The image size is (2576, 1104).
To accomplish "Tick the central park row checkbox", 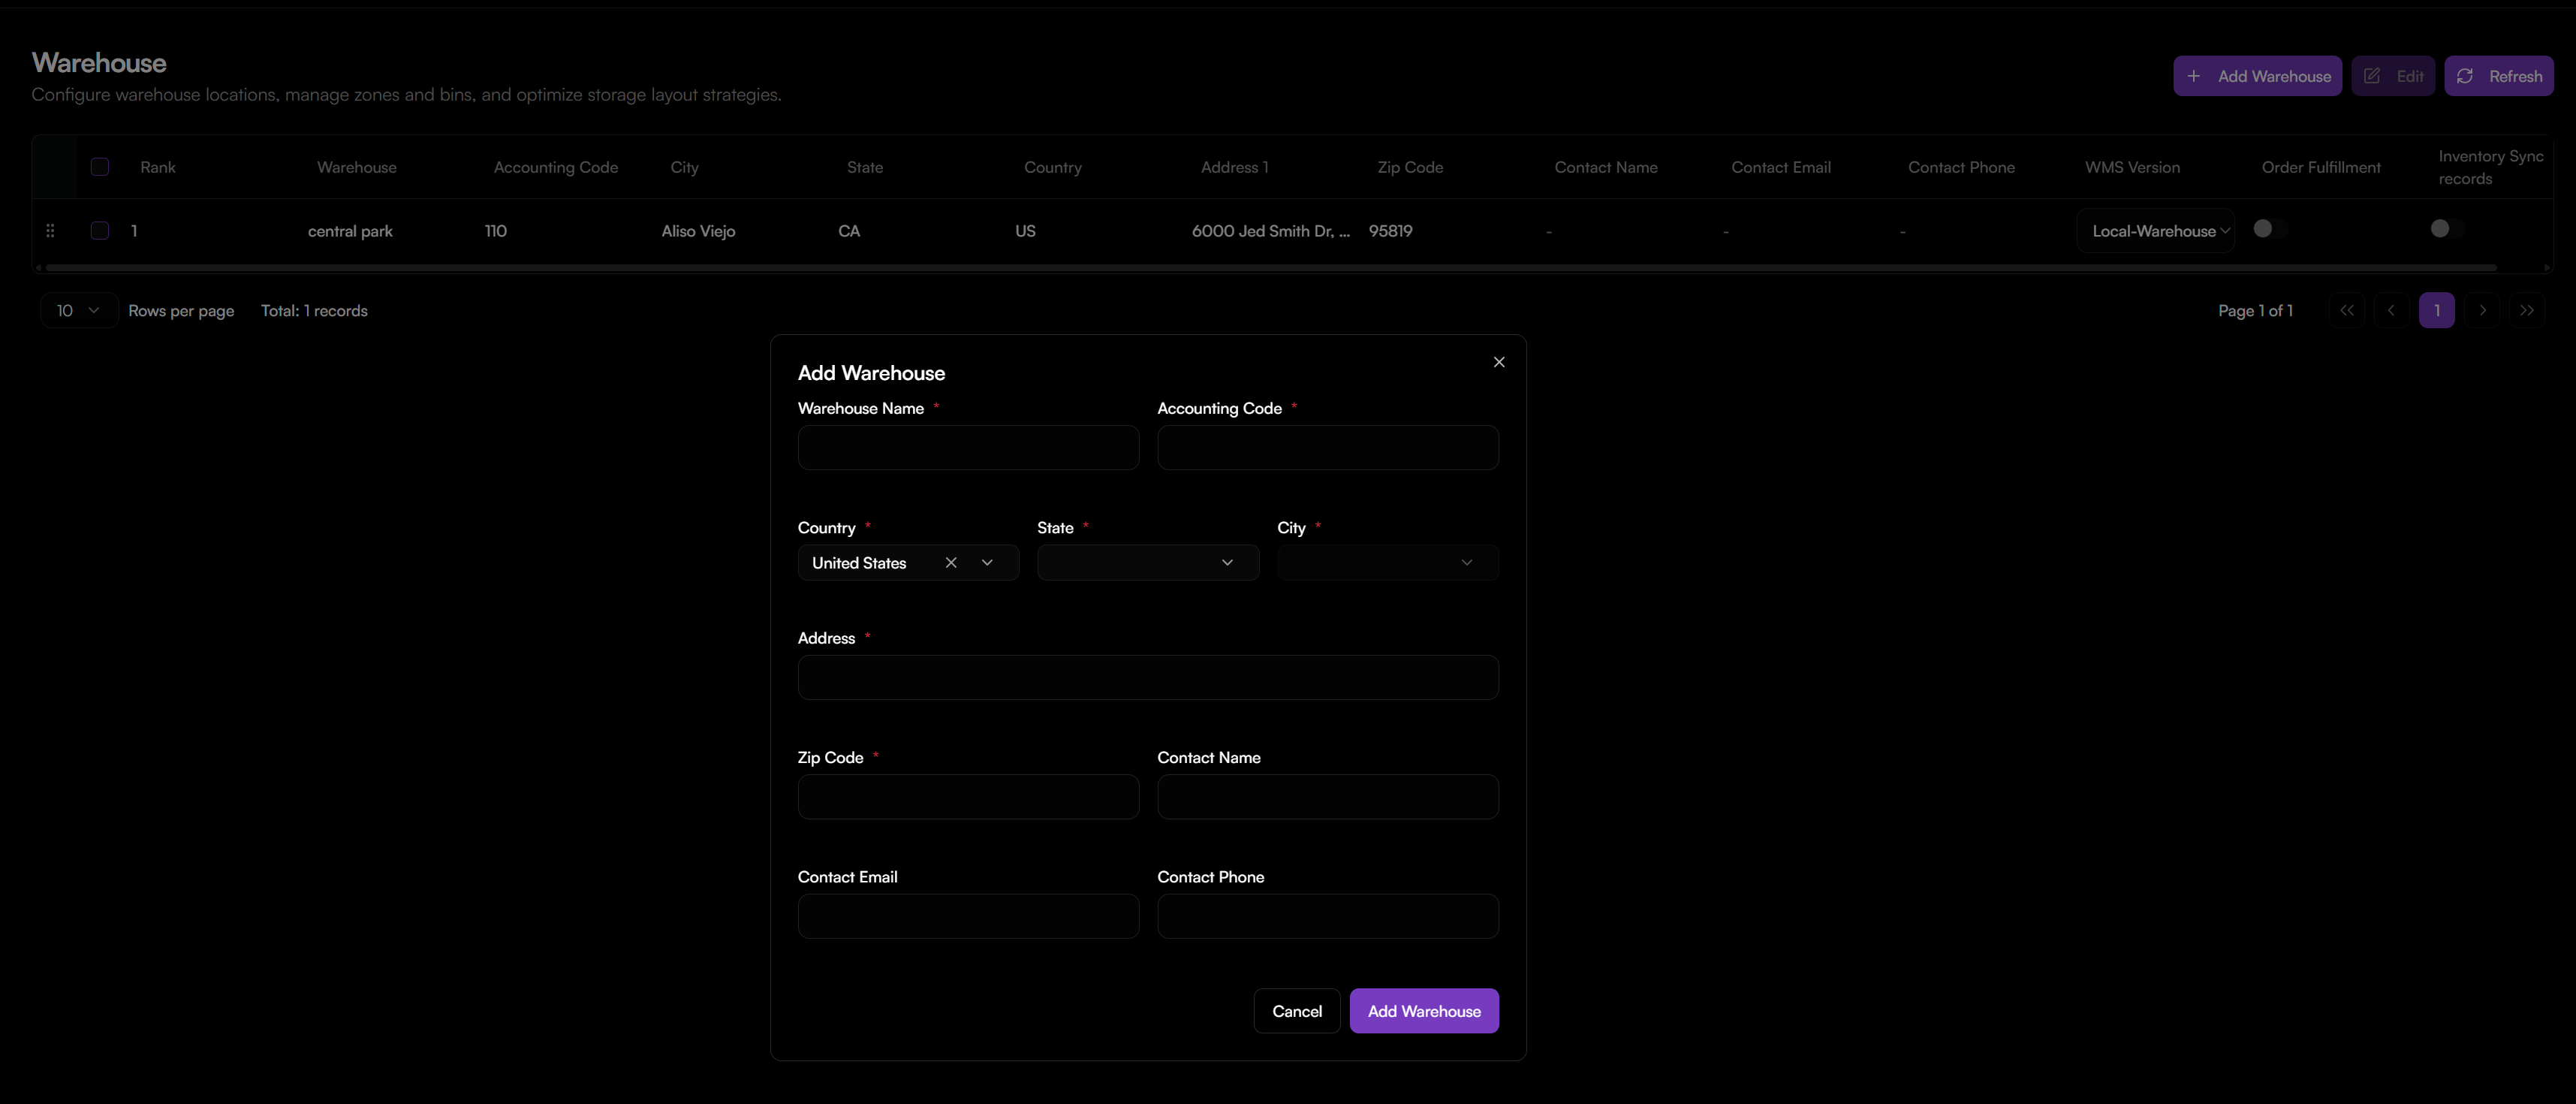I will tap(100, 231).
